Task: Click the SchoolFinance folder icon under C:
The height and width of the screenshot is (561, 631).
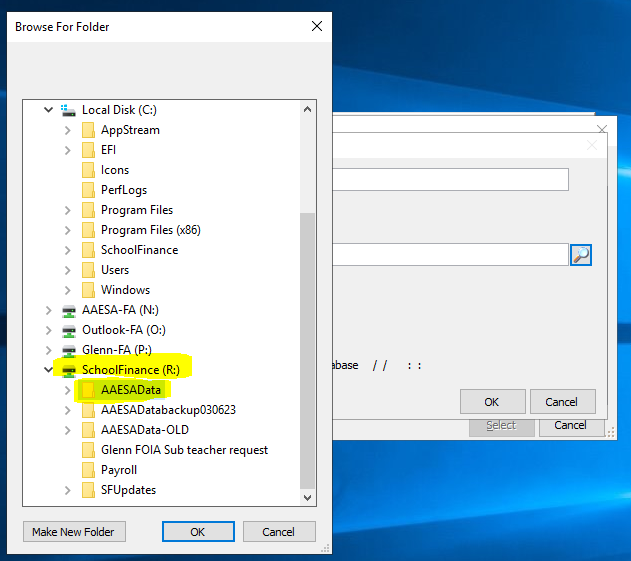Action: [x=88, y=250]
